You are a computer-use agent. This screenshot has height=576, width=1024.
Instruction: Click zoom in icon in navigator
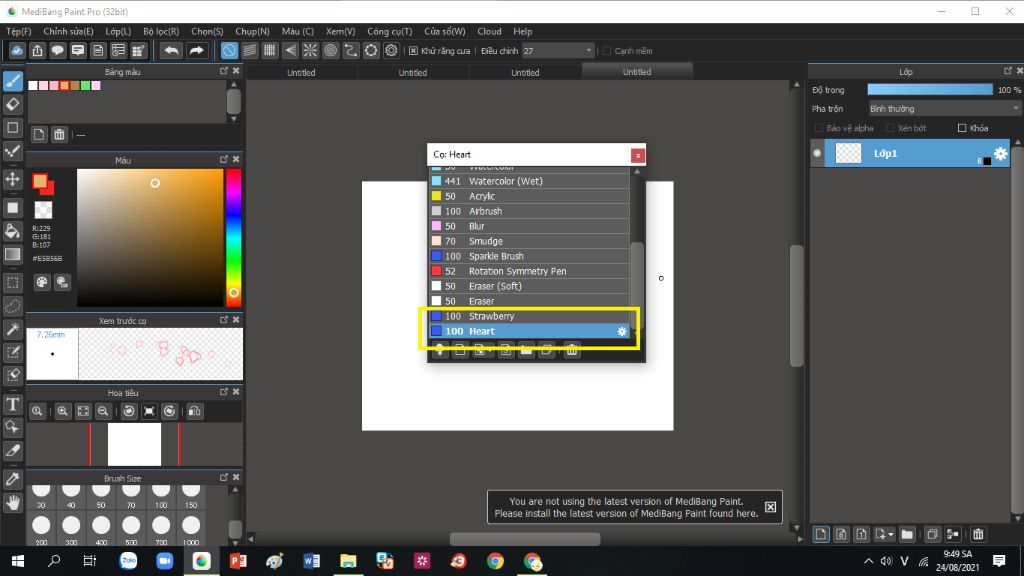[x=63, y=411]
